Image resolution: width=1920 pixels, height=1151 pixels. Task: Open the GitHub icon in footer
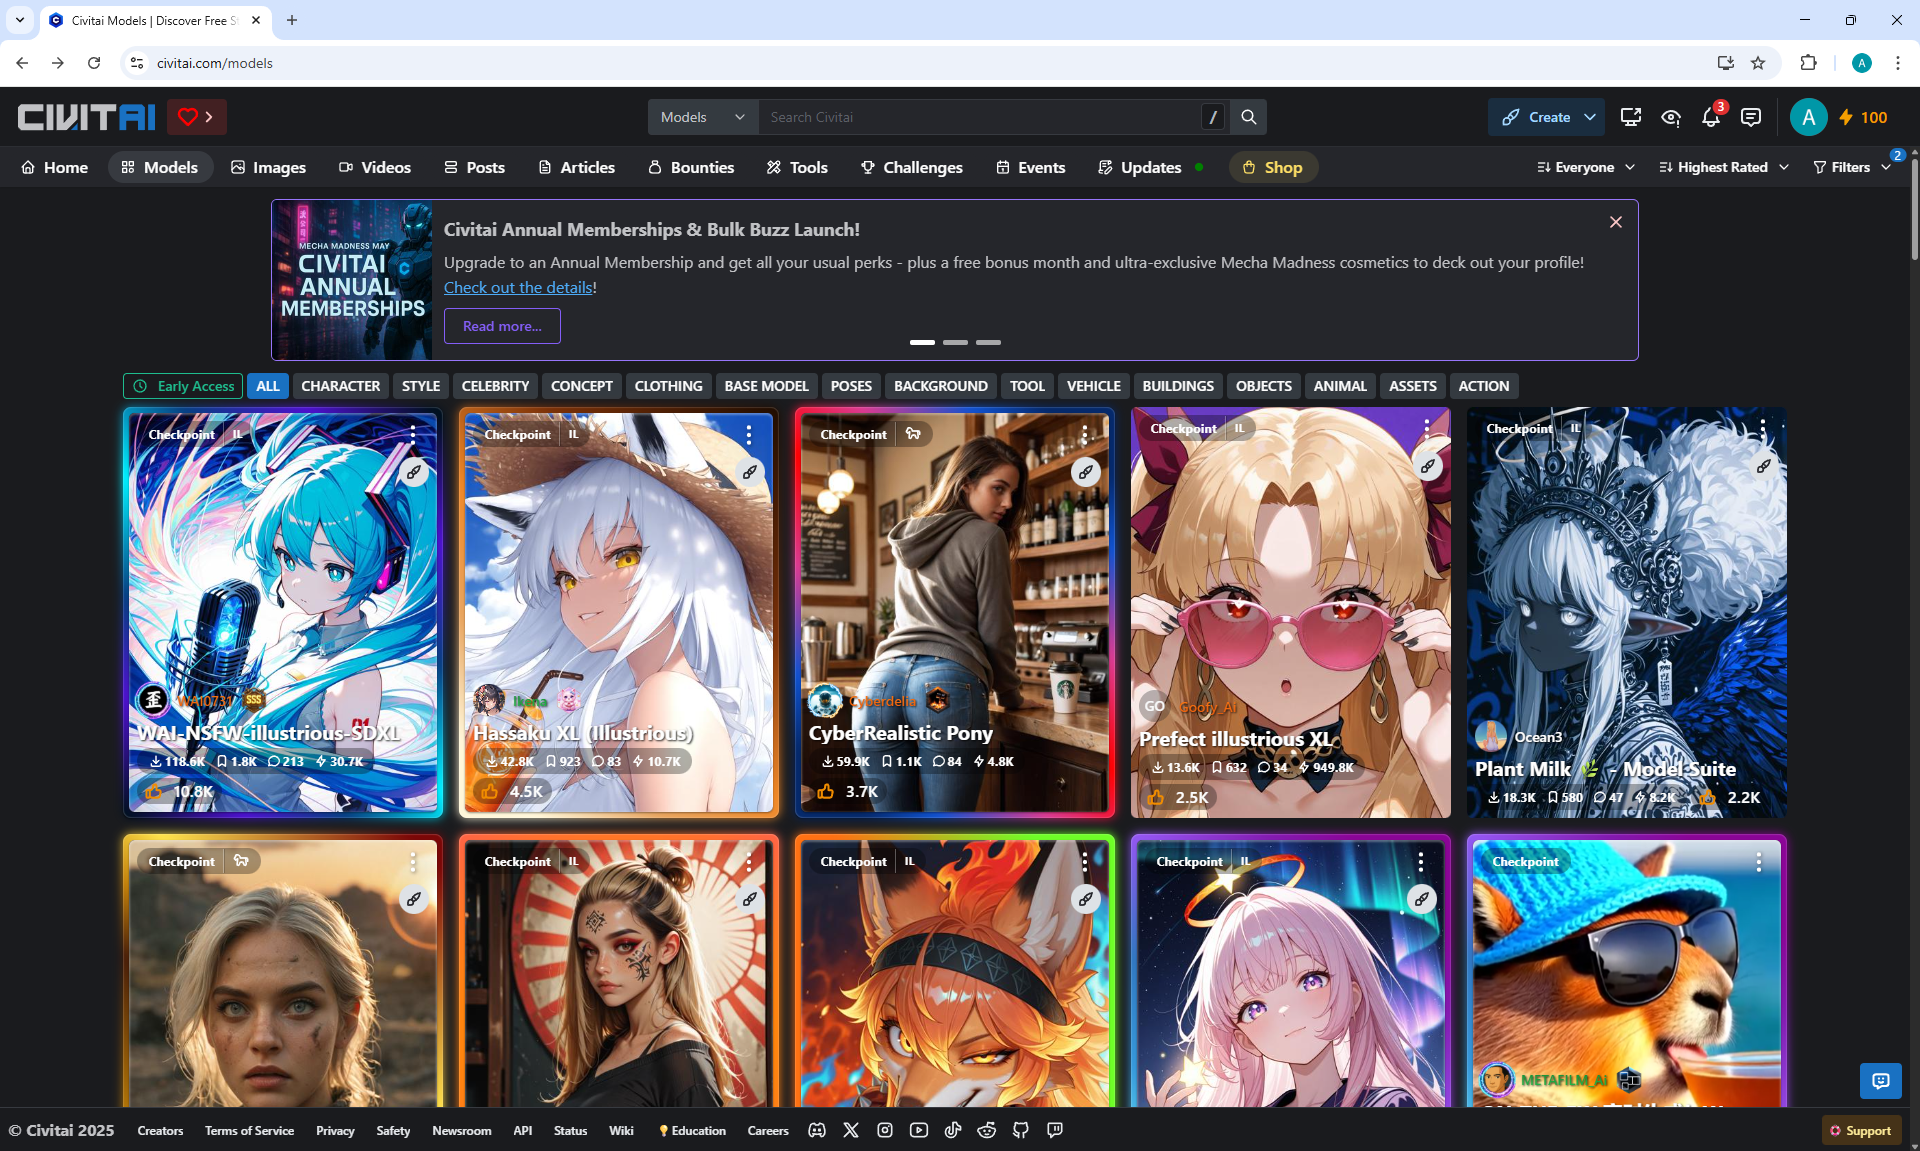[x=1020, y=1130]
